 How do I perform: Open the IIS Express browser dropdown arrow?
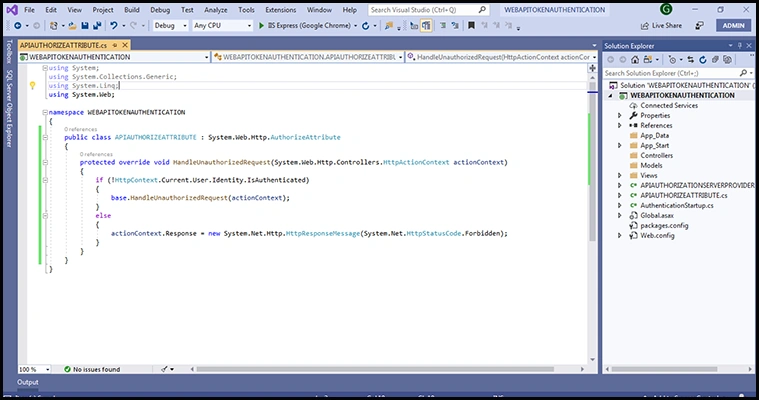point(355,26)
